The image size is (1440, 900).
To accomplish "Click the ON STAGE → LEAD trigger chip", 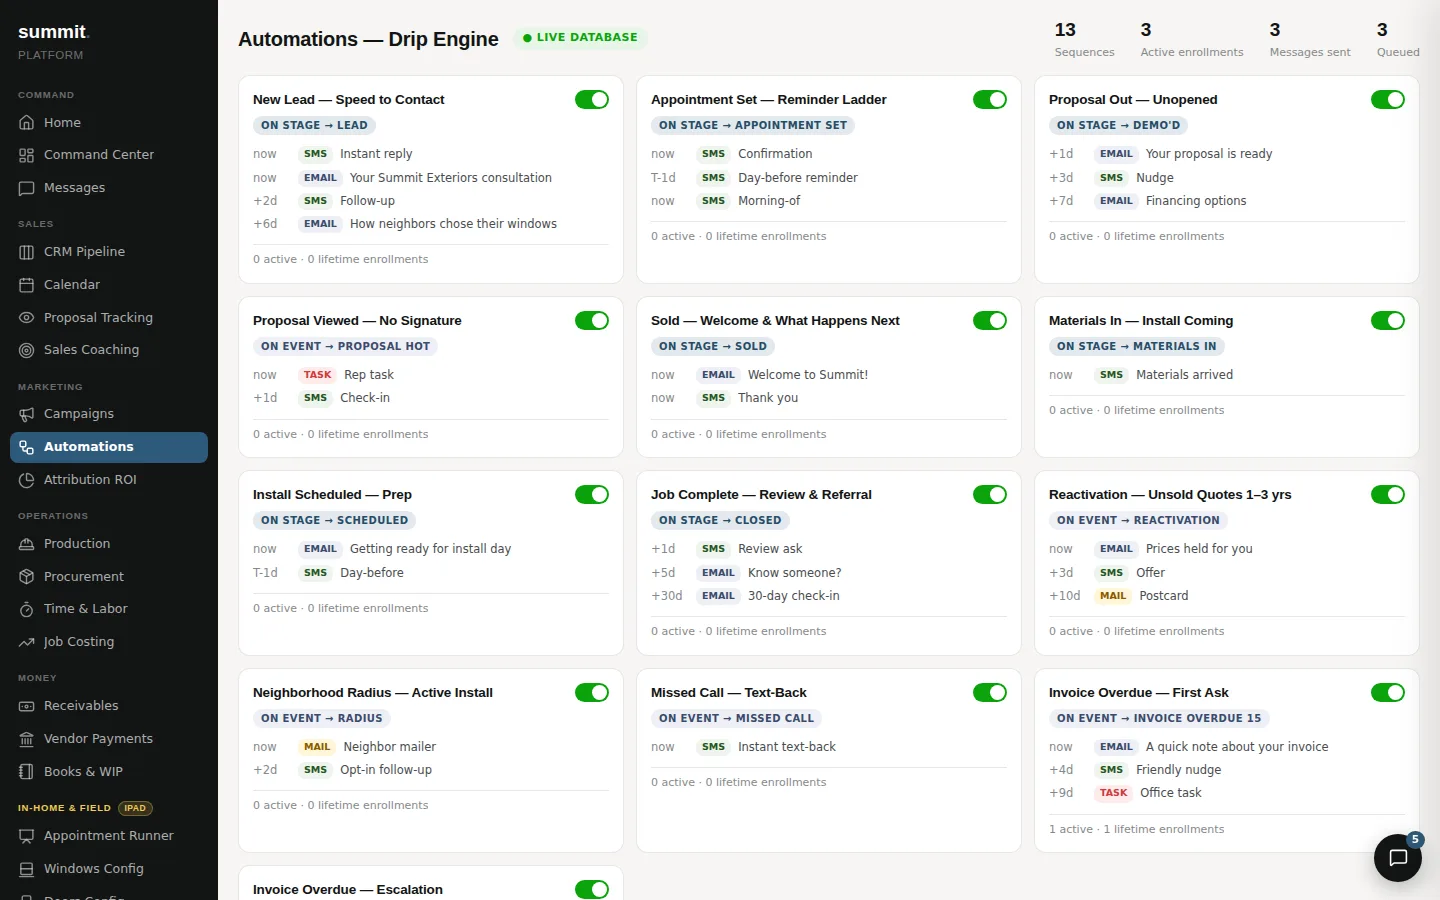I will pos(314,126).
